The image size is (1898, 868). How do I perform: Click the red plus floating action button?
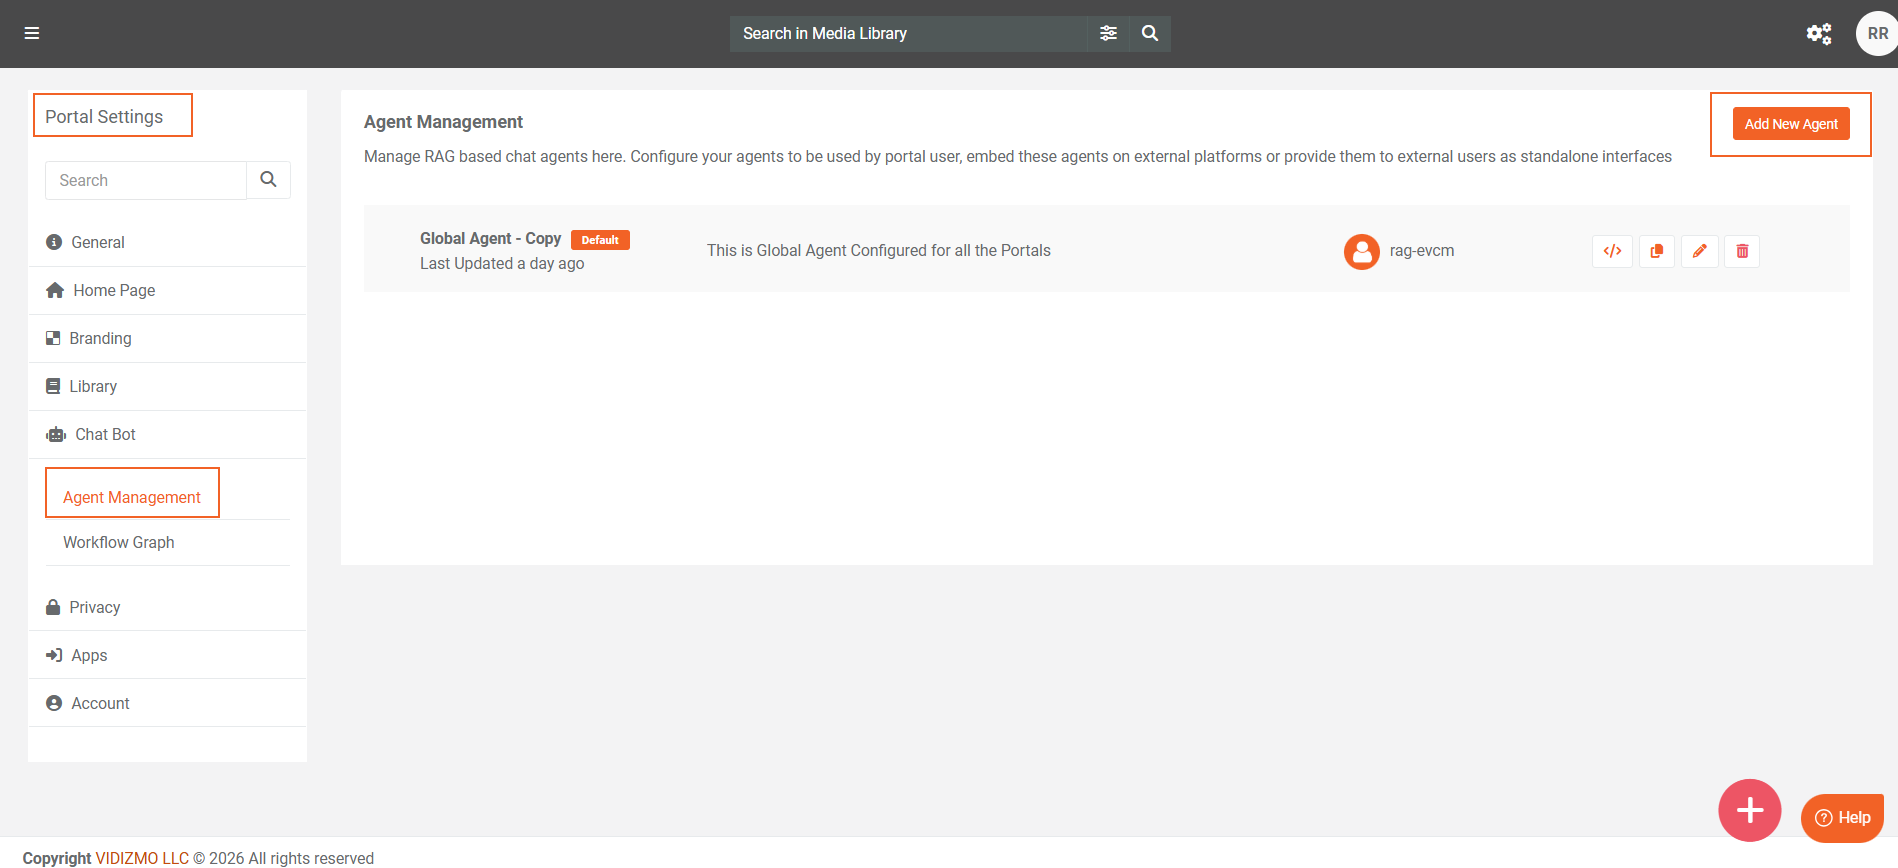click(x=1749, y=810)
